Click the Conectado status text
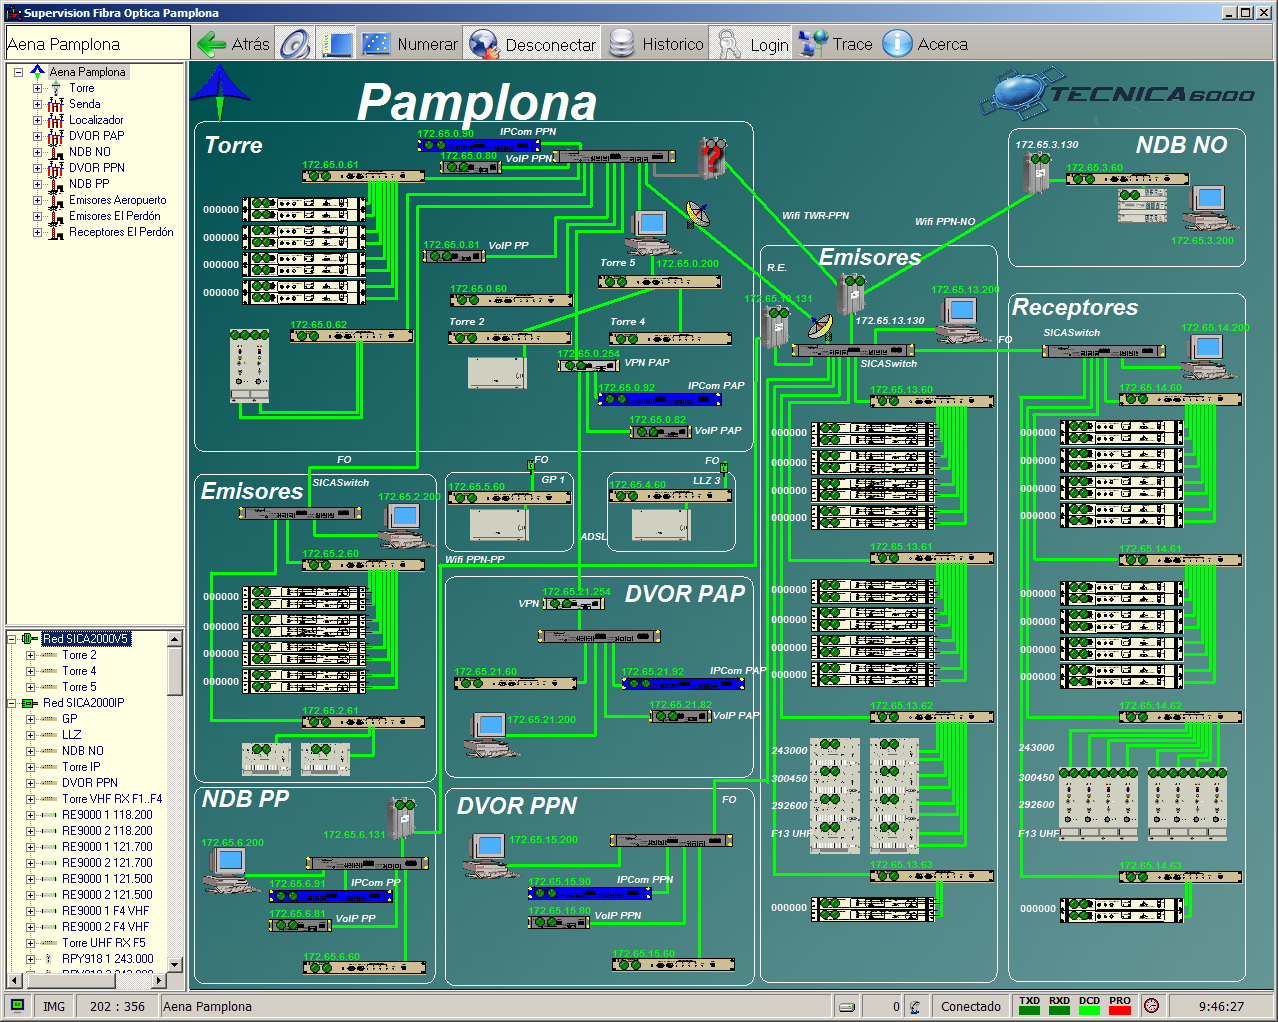This screenshot has width=1278, height=1022. point(970,1007)
